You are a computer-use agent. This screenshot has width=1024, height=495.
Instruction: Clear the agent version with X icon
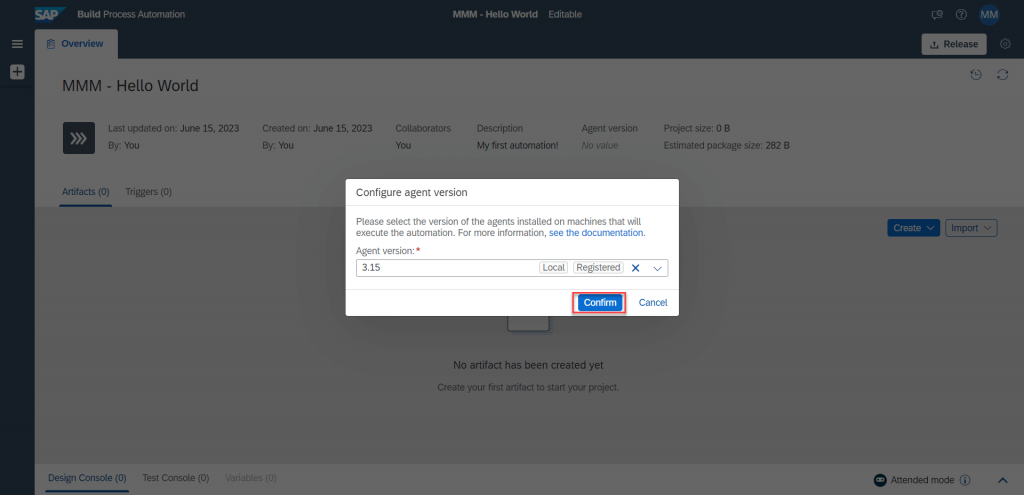point(635,268)
